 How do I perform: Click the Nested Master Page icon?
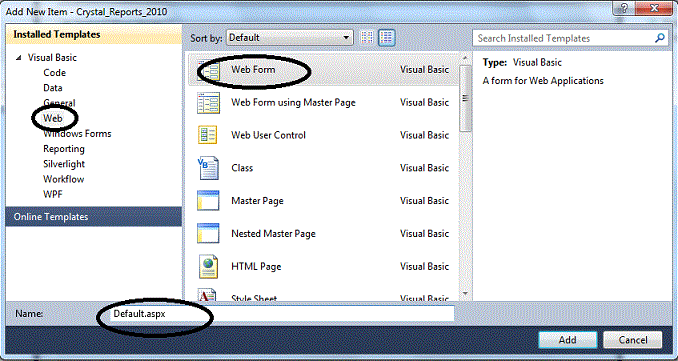coord(208,233)
